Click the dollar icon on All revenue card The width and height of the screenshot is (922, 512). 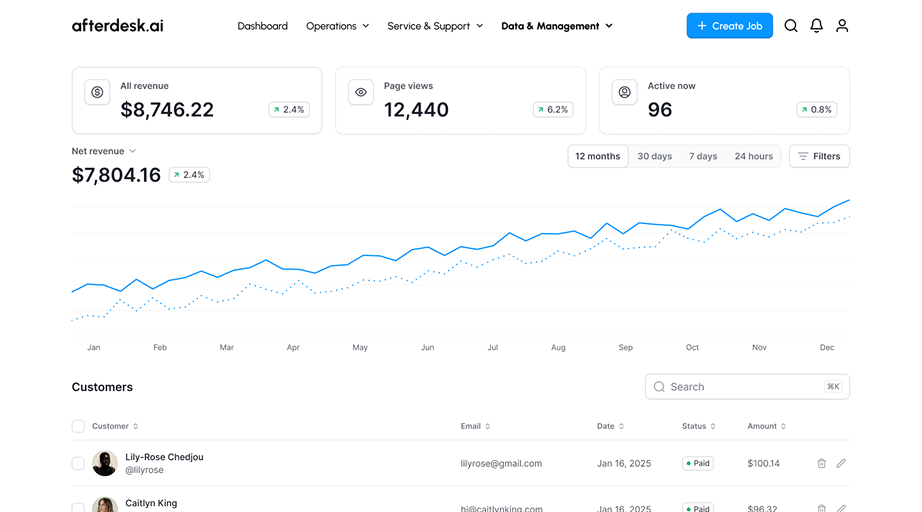pos(97,92)
